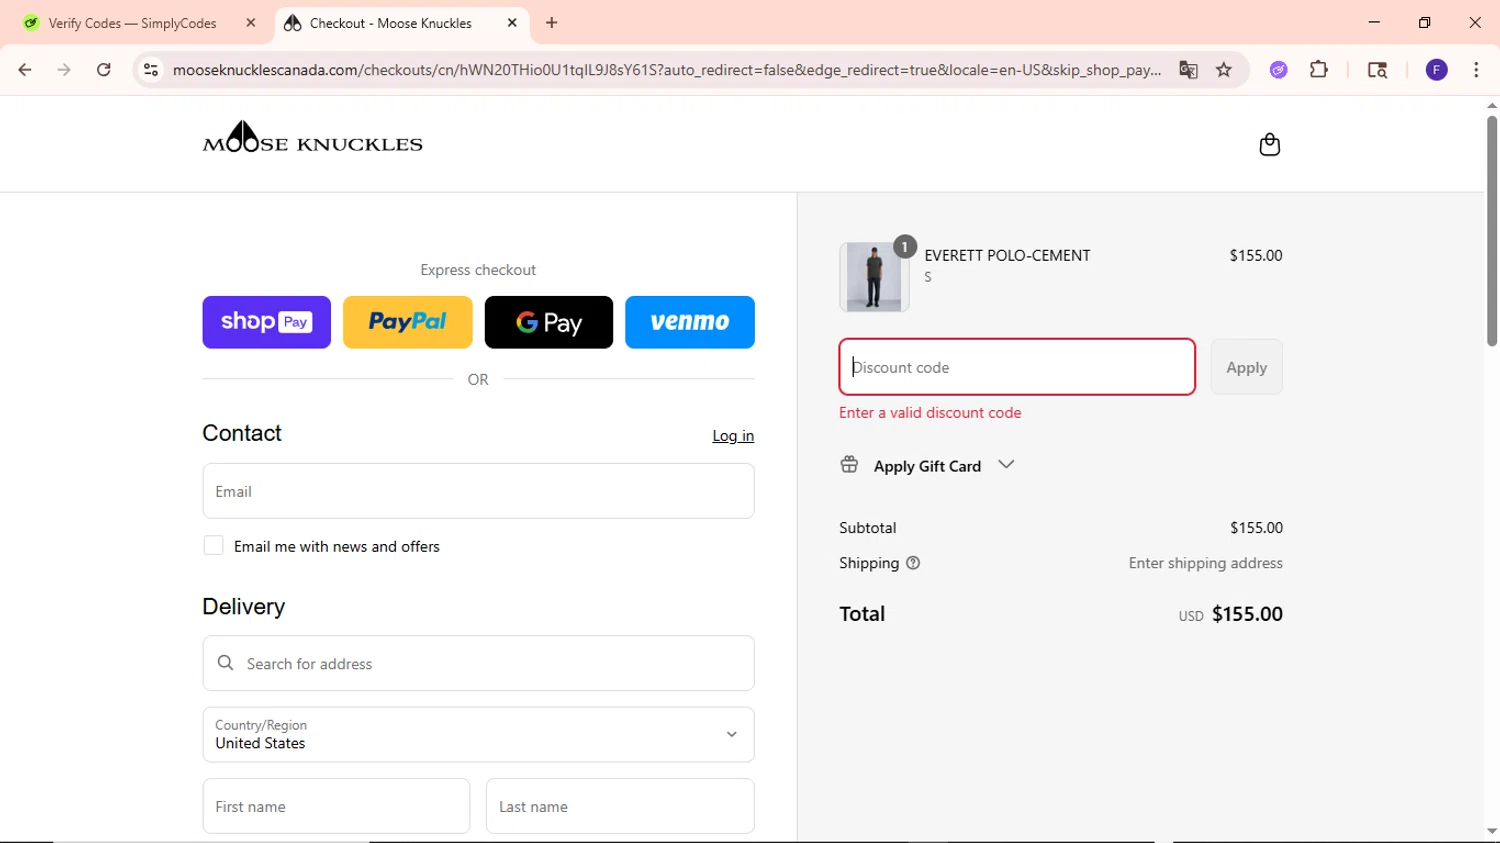Open the Chrome three-dot menu
The width and height of the screenshot is (1500, 843).
tap(1476, 70)
